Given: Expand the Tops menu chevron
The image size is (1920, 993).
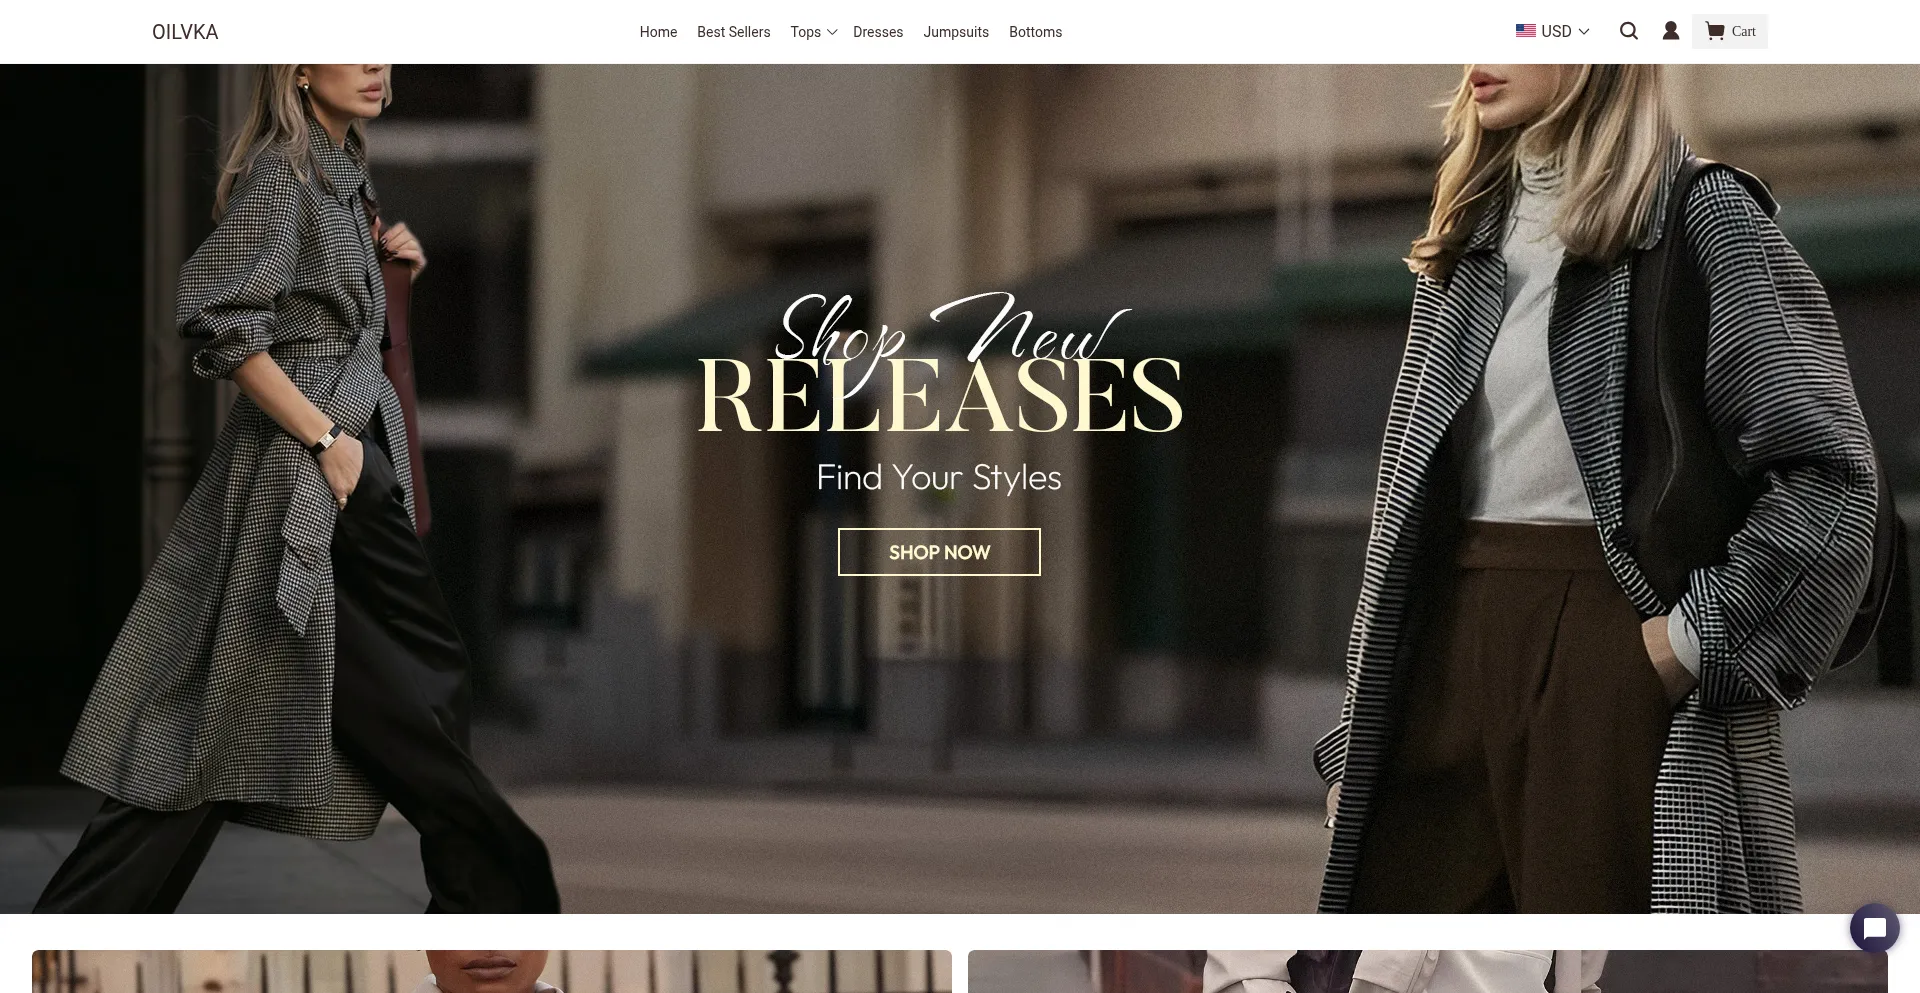Looking at the screenshot, I should tap(832, 32).
